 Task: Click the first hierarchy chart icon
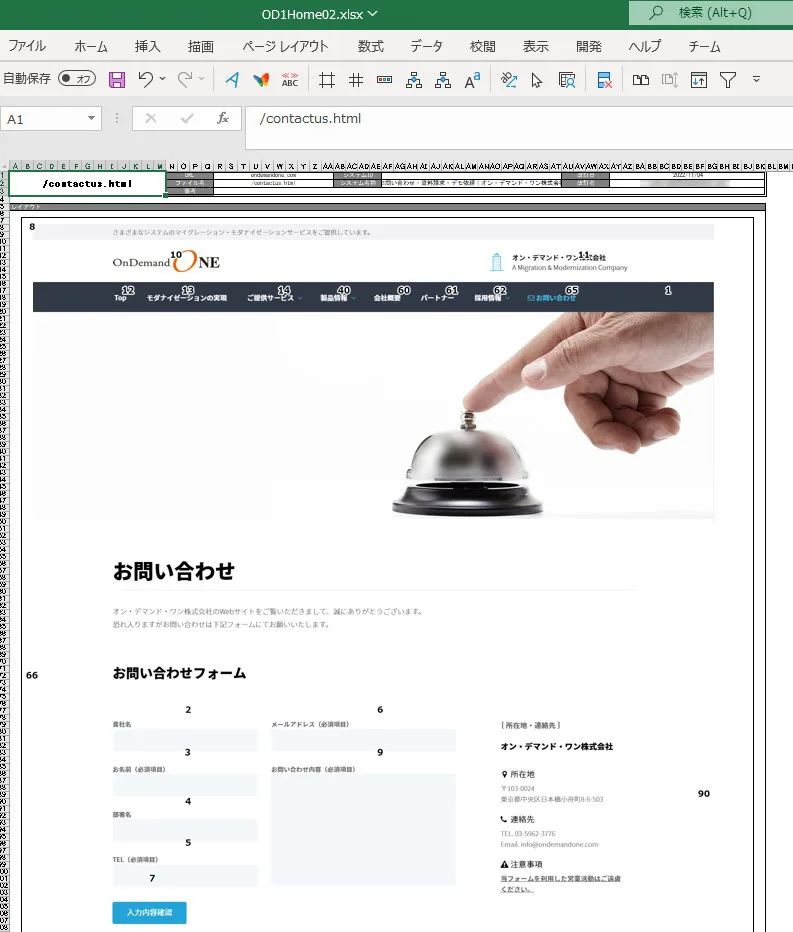(414, 80)
